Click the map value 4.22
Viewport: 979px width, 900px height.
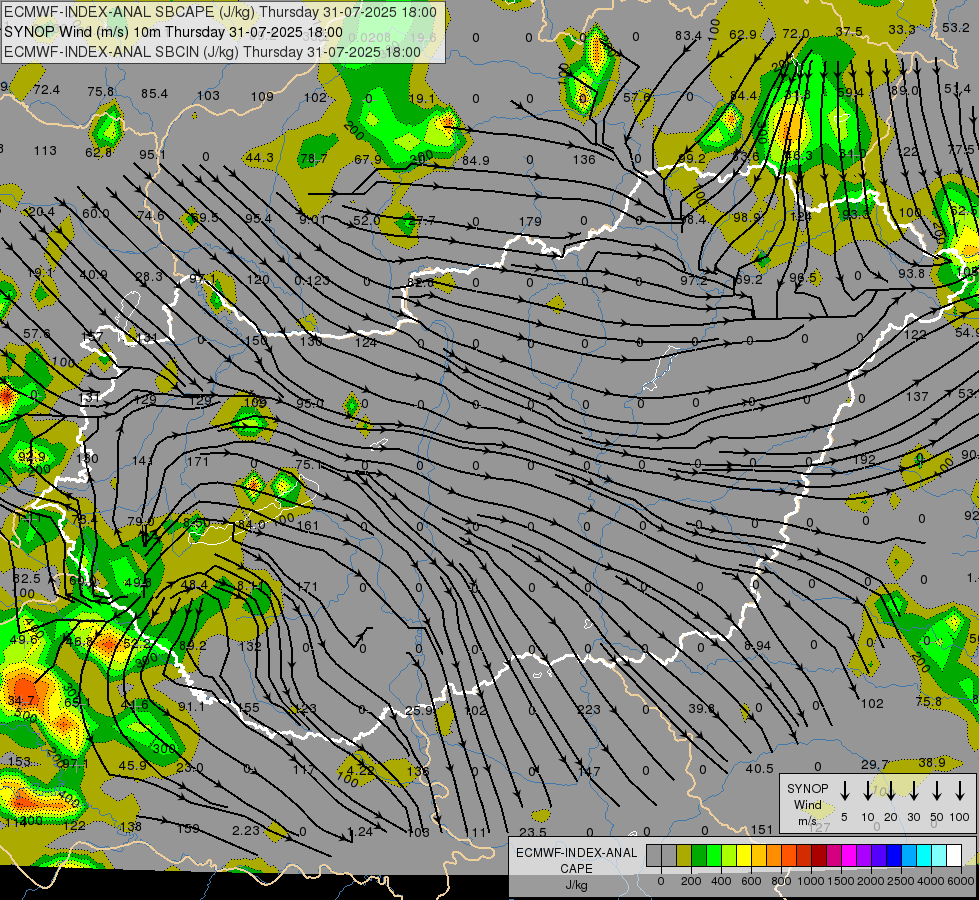pyautogui.click(x=360, y=770)
